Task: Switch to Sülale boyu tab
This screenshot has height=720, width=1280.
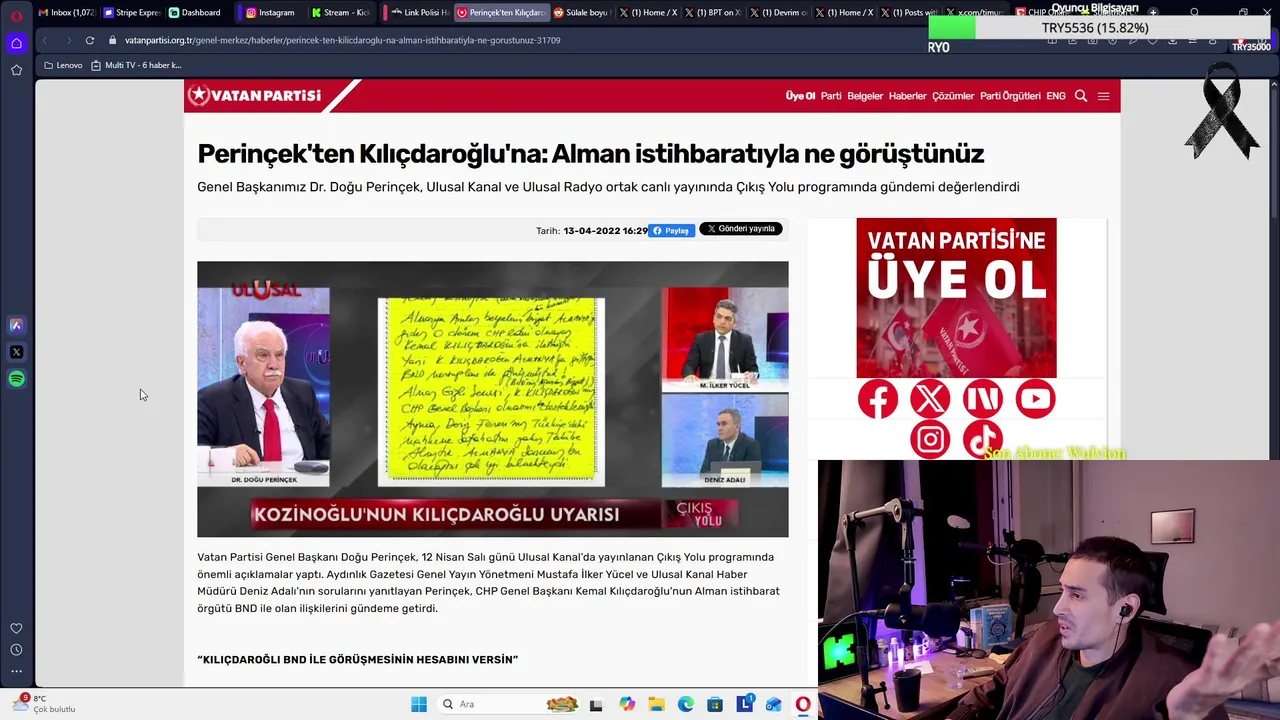Action: coord(581,12)
